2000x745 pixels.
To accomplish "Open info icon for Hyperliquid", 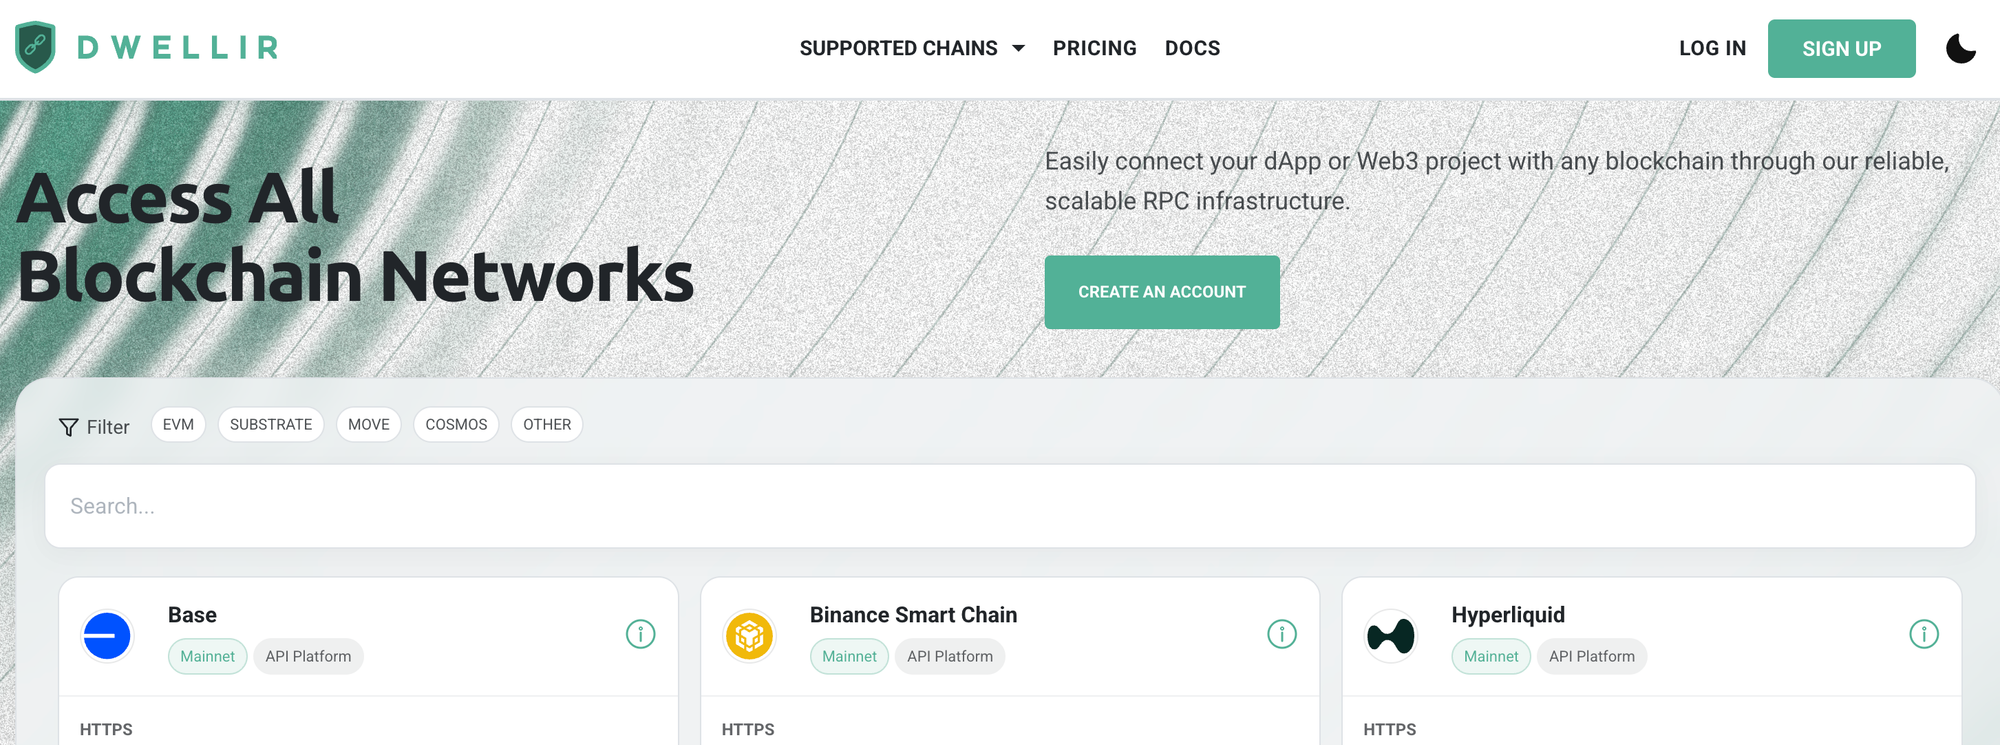I will tap(1923, 634).
